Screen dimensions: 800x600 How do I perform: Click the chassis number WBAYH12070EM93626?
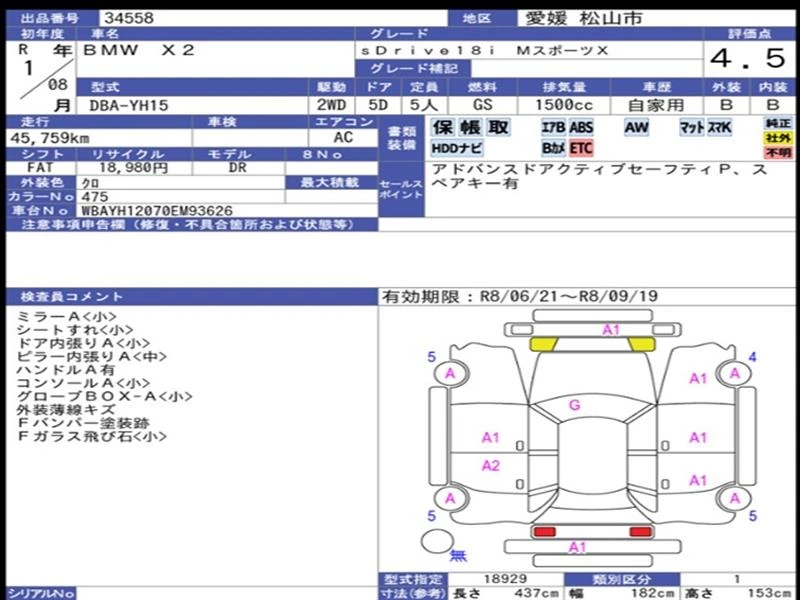[157, 211]
